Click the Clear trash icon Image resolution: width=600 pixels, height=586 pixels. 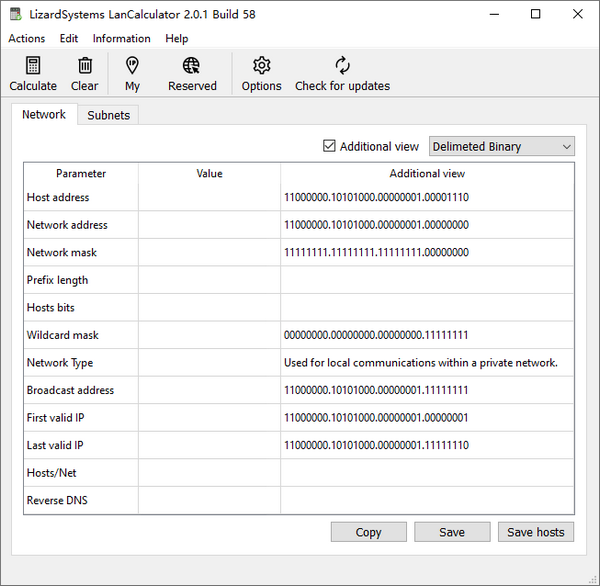tap(85, 66)
